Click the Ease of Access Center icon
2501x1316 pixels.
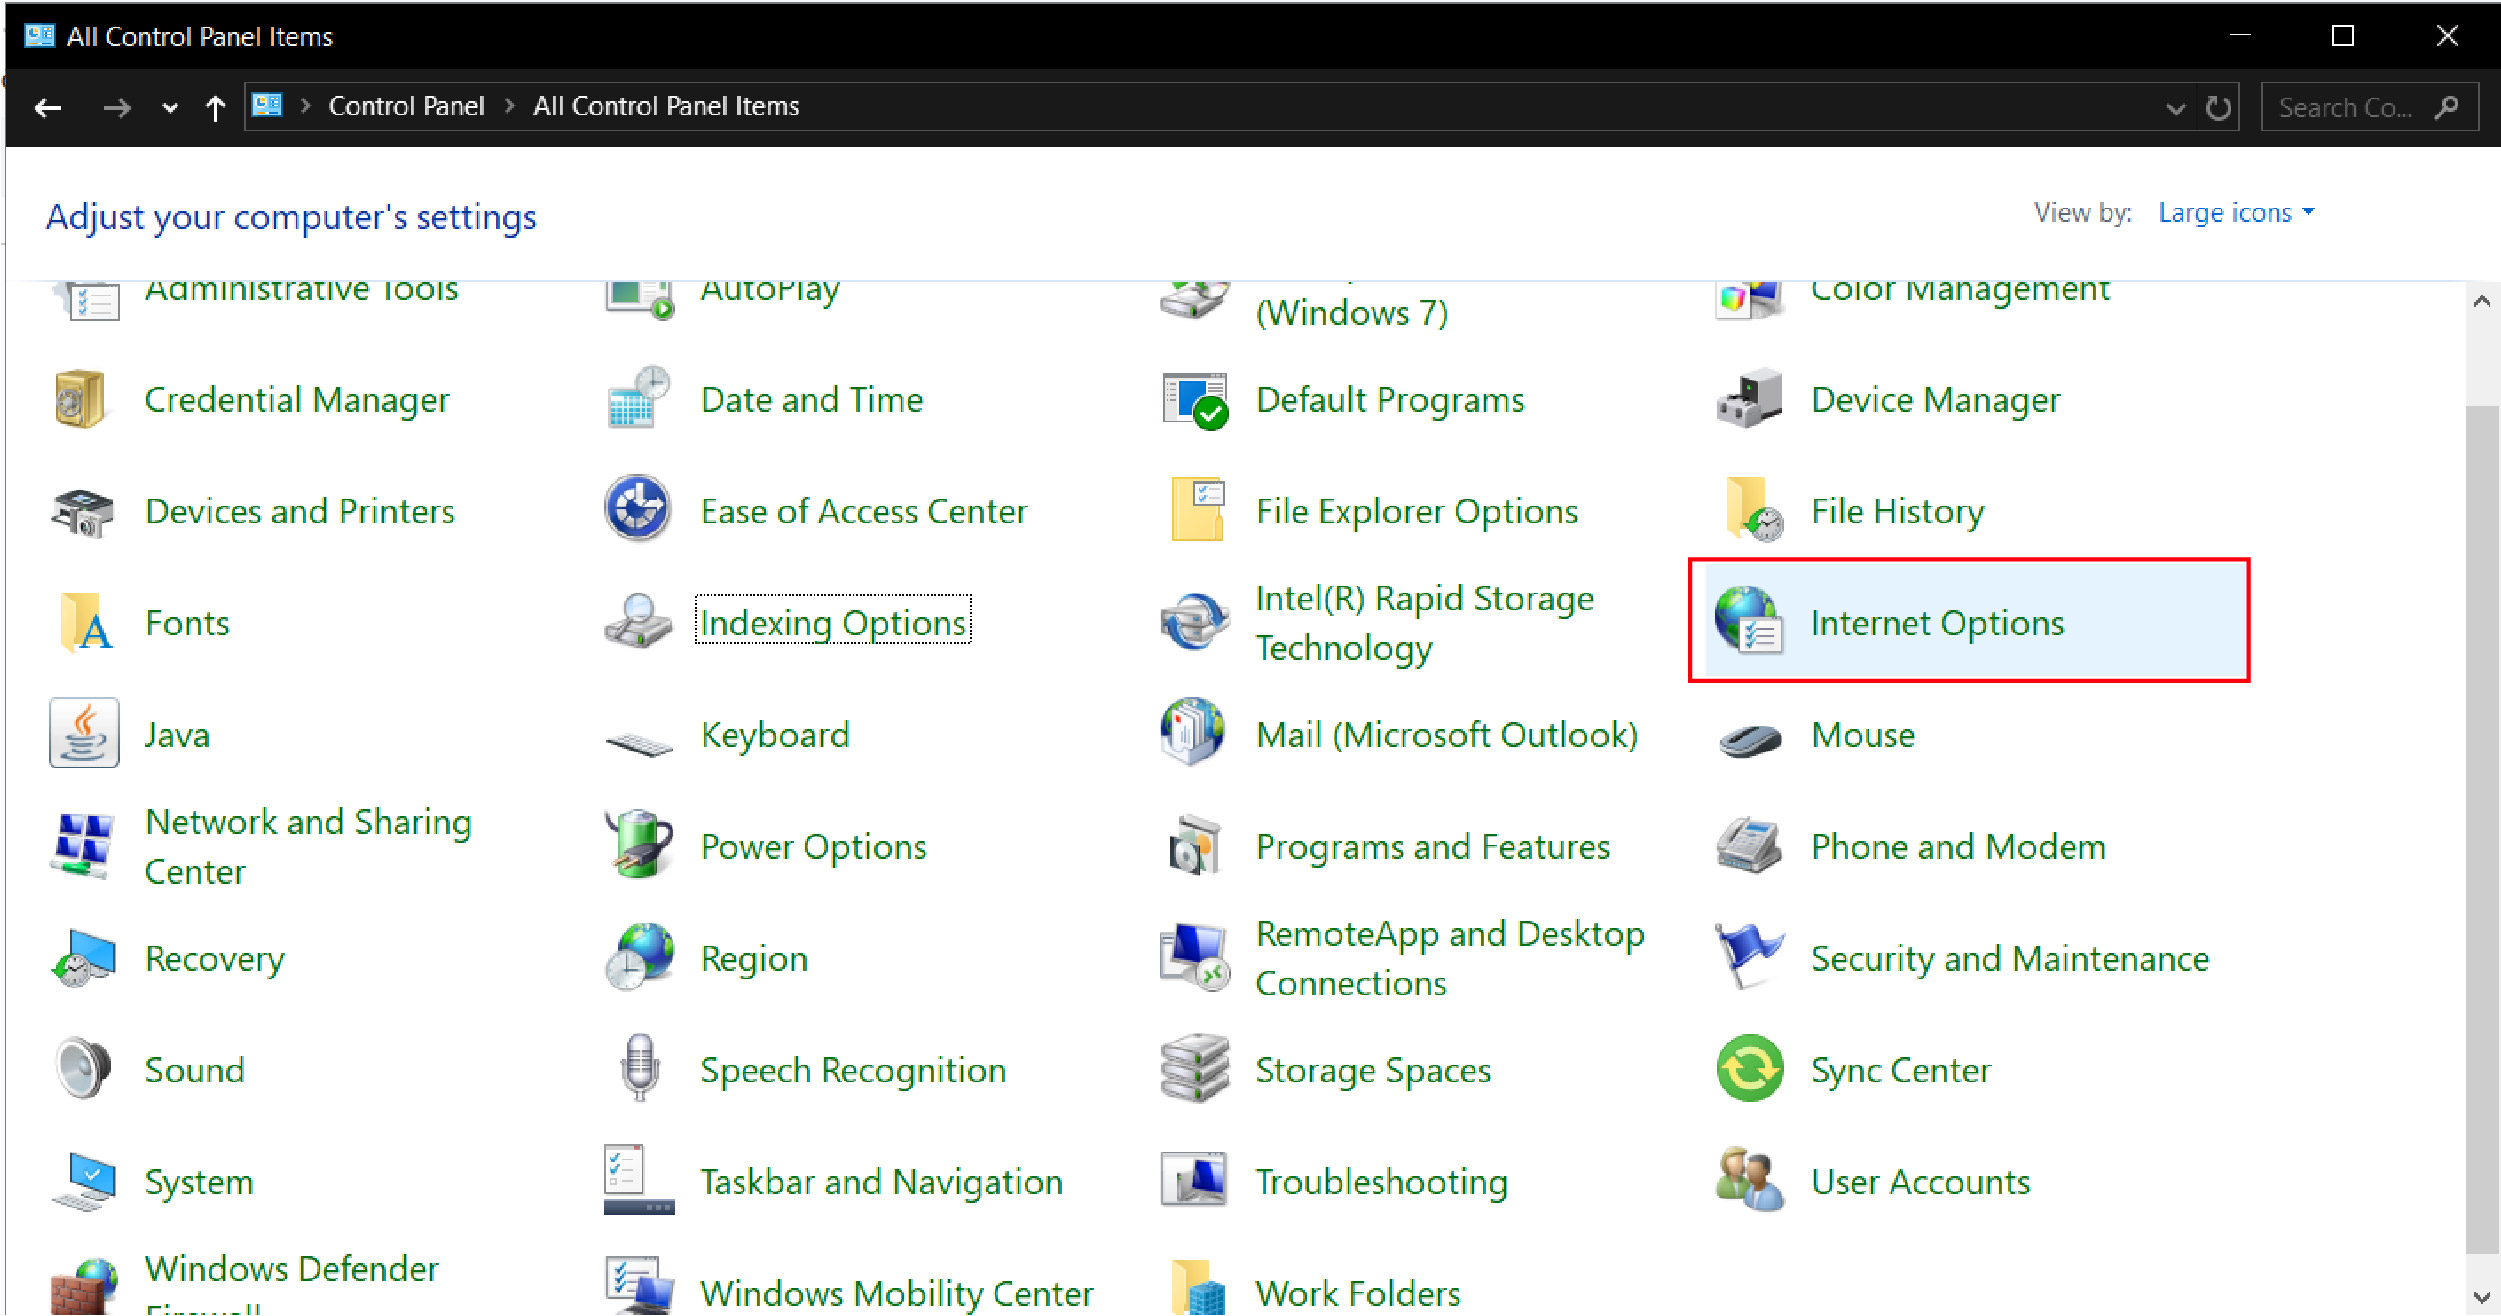pyautogui.click(x=638, y=509)
